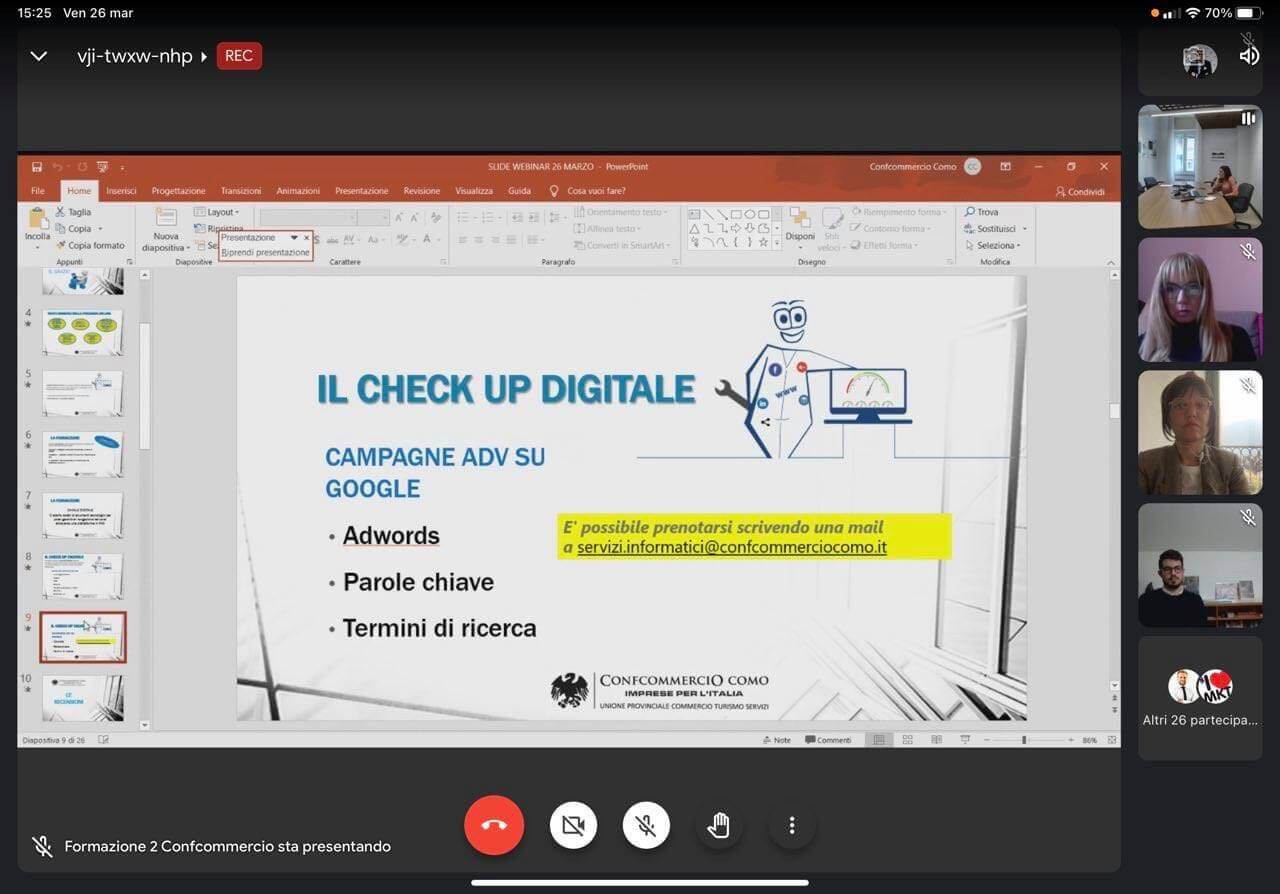Tap the speaker audio output icon
The width and height of the screenshot is (1280, 894).
pyautogui.click(x=1249, y=56)
